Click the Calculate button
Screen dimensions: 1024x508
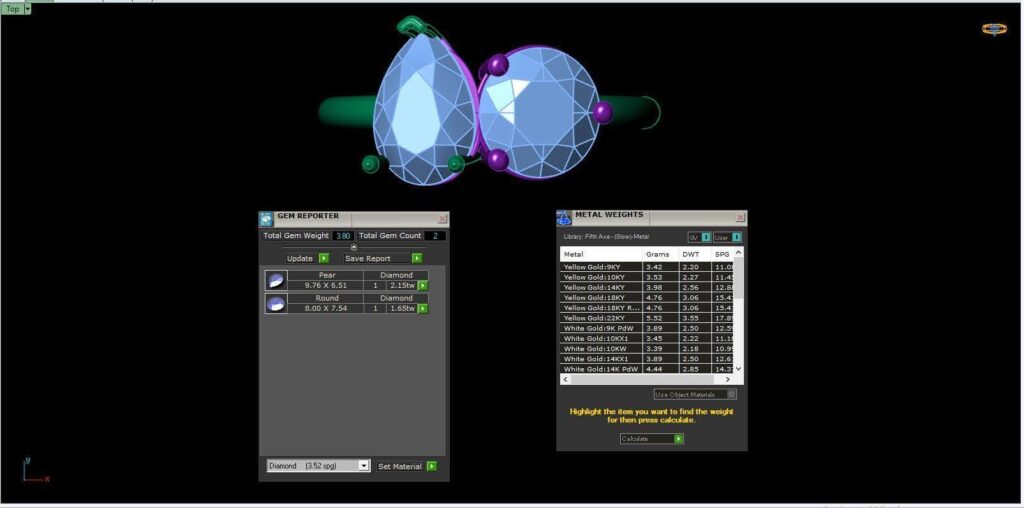point(651,439)
